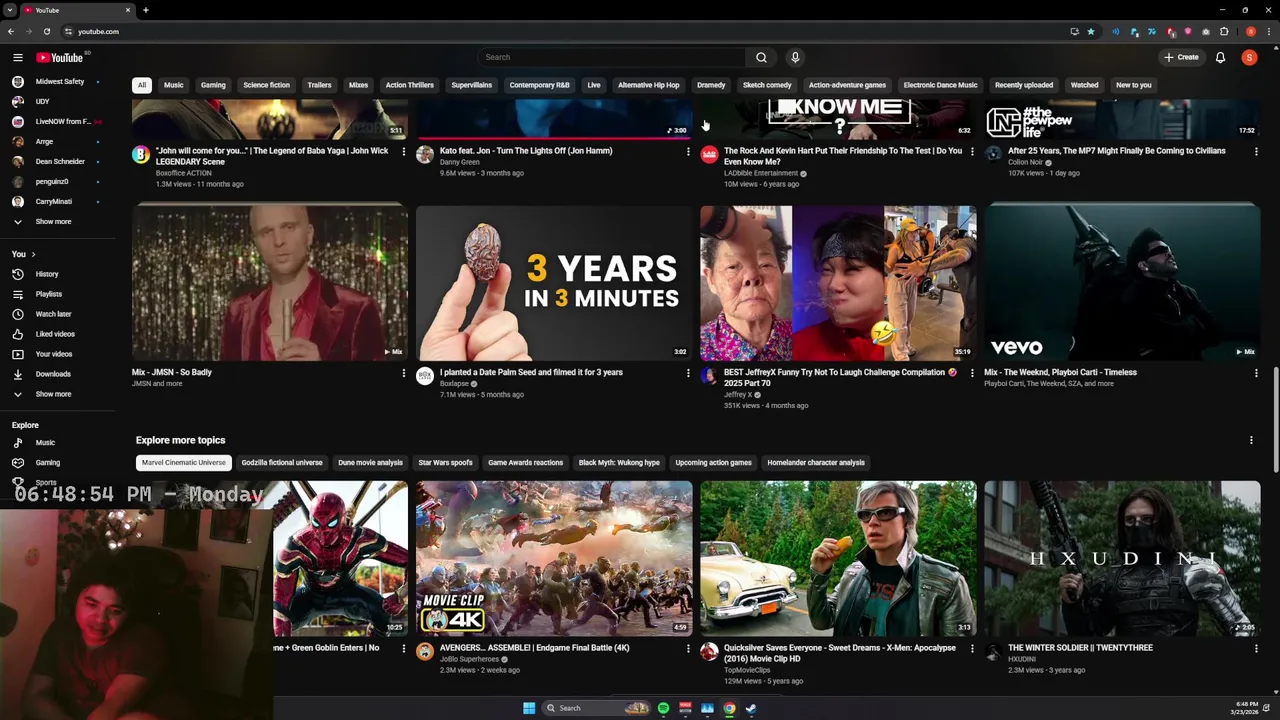1280x720 pixels.
Task: Open options for the Timeless mix
Action: [x=1256, y=373]
